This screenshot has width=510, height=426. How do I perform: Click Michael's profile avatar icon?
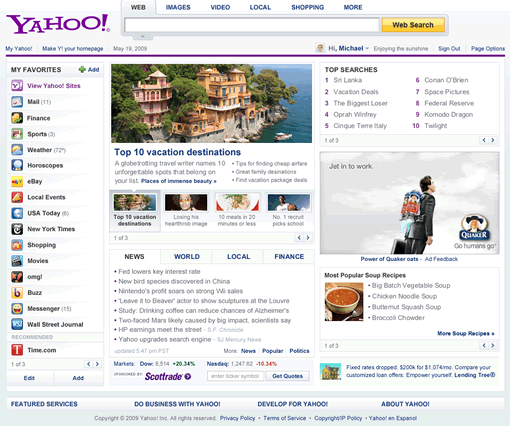pos(320,48)
